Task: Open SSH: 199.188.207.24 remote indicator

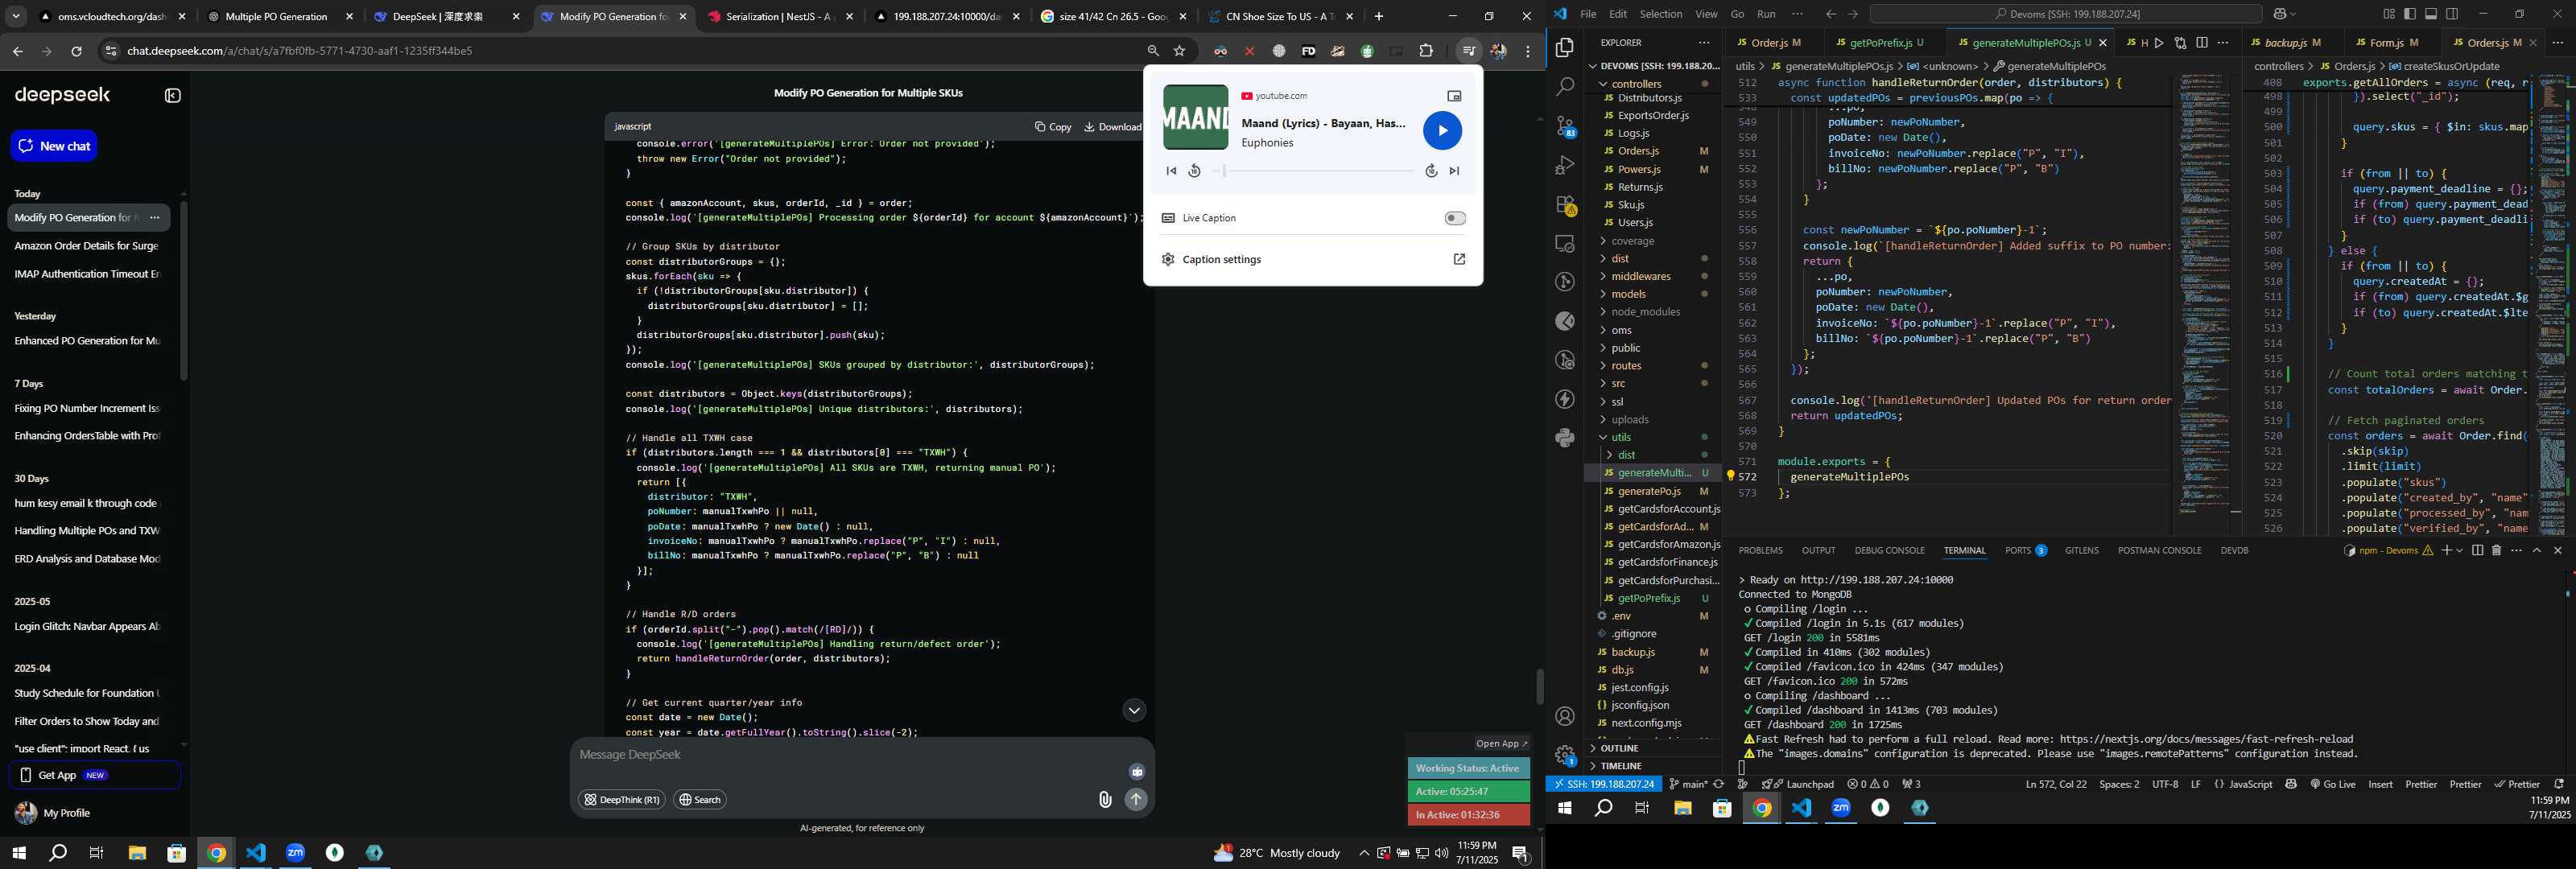Action: (1603, 785)
